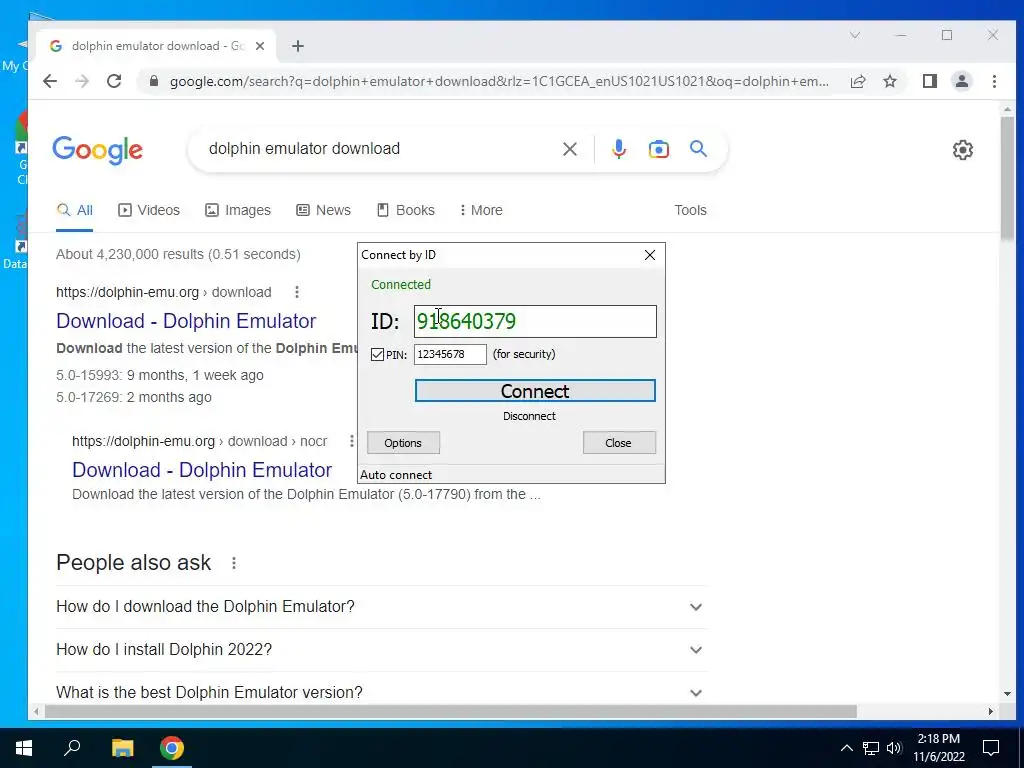Switch to Images results tab
The height and width of the screenshot is (768, 1024).
tap(238, 210)
